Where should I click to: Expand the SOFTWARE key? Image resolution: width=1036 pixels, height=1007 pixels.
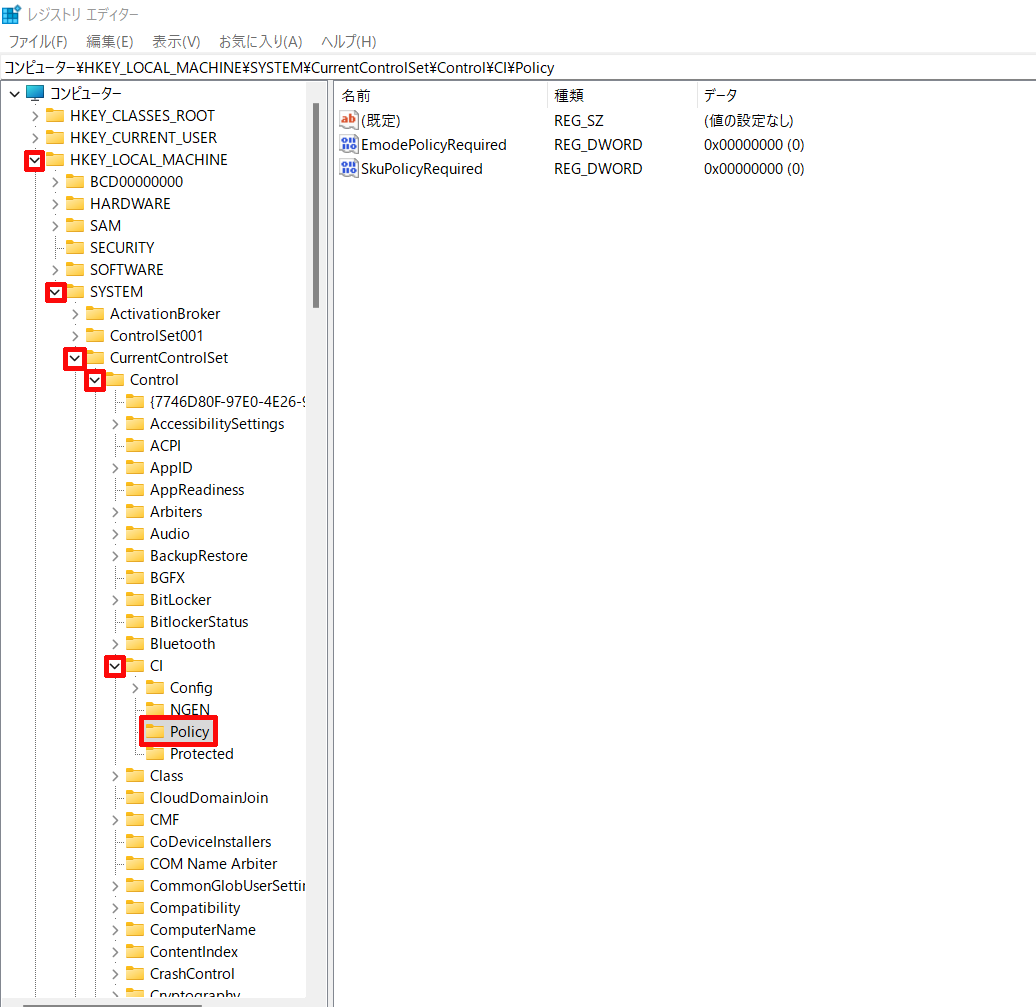(x=55, y=270)
